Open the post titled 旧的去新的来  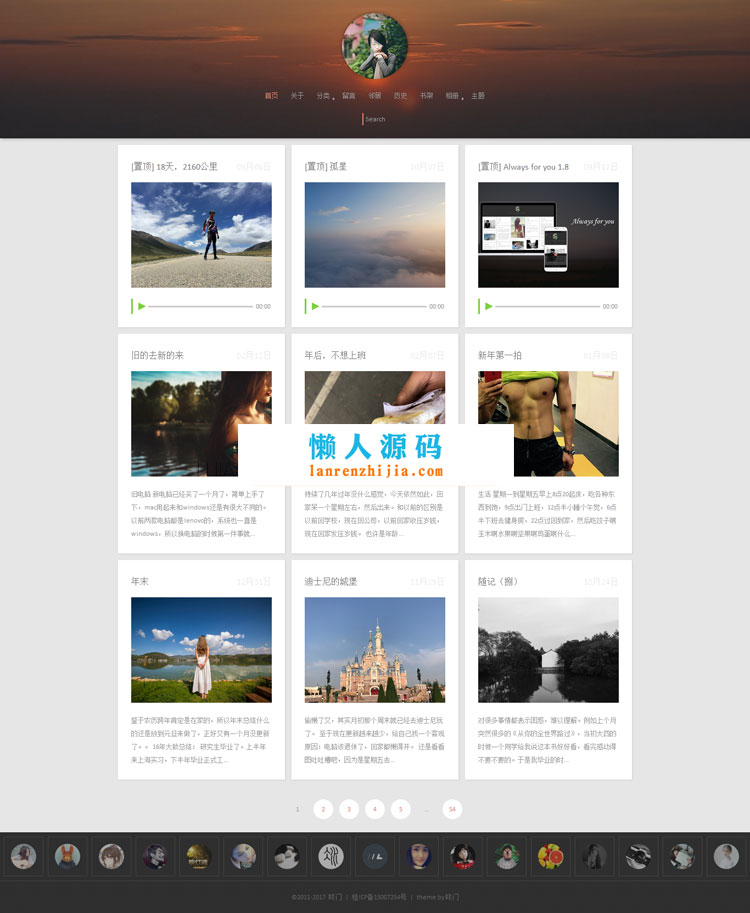157,355
